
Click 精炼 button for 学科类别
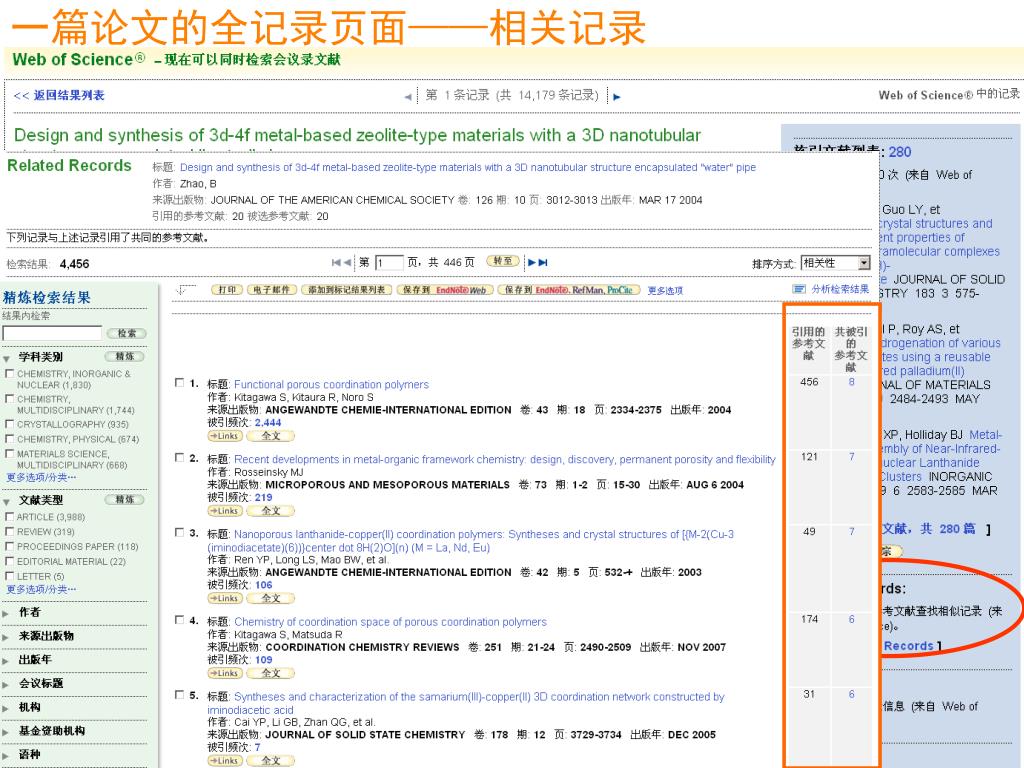click(x=124, y=357)
